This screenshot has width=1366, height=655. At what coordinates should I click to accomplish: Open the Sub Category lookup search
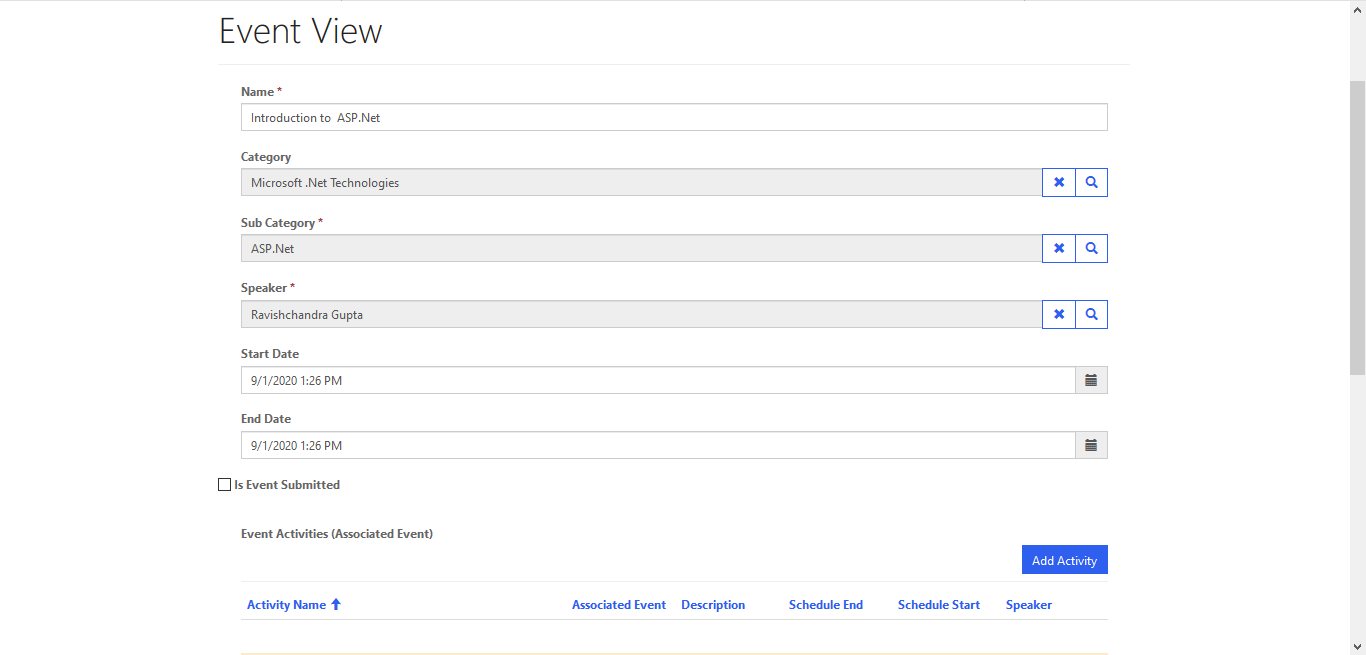(x=1091, y=248)
